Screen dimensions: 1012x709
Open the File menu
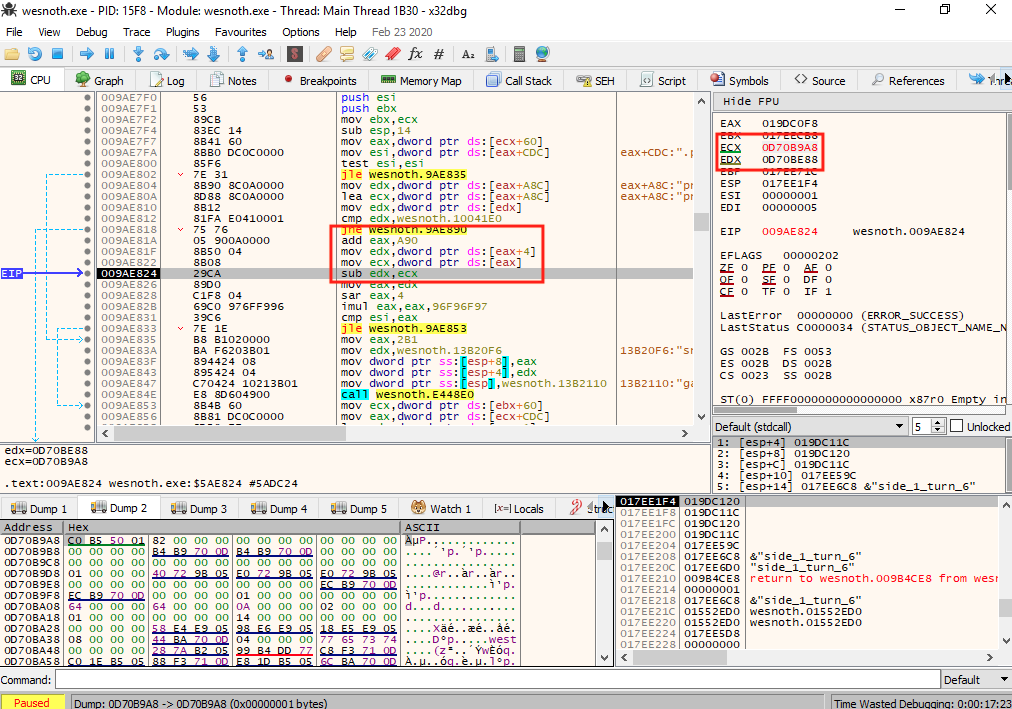14,32
